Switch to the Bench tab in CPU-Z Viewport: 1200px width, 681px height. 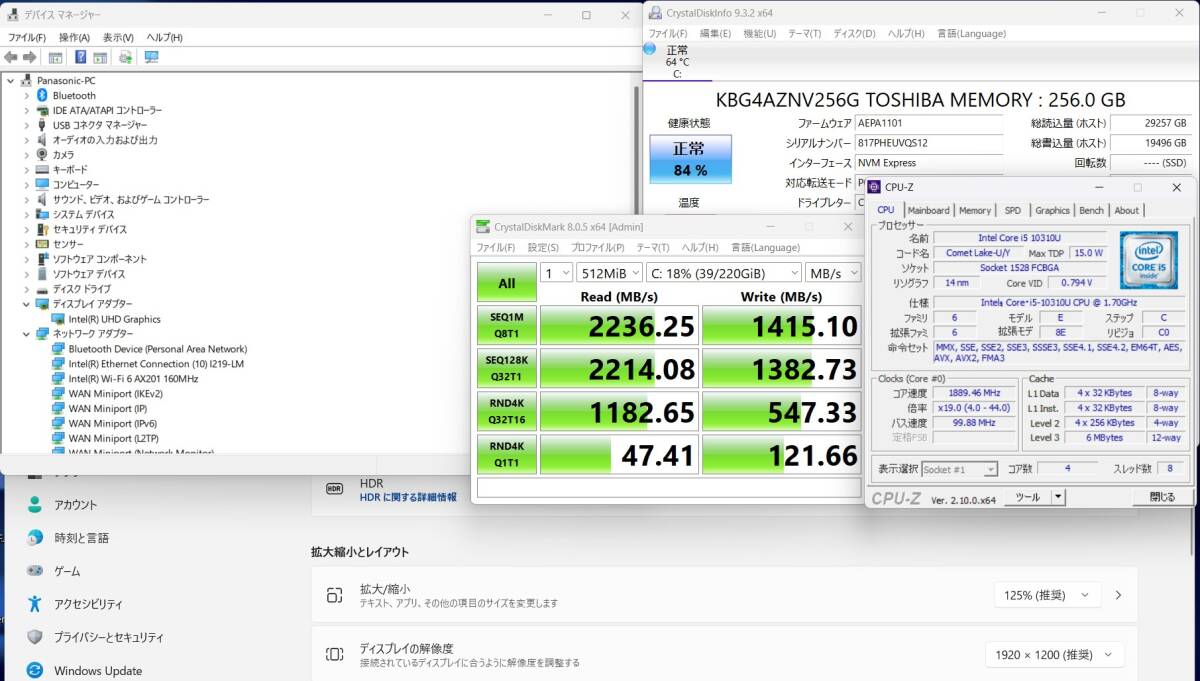pyautogui.click(x=1092, y=210)
